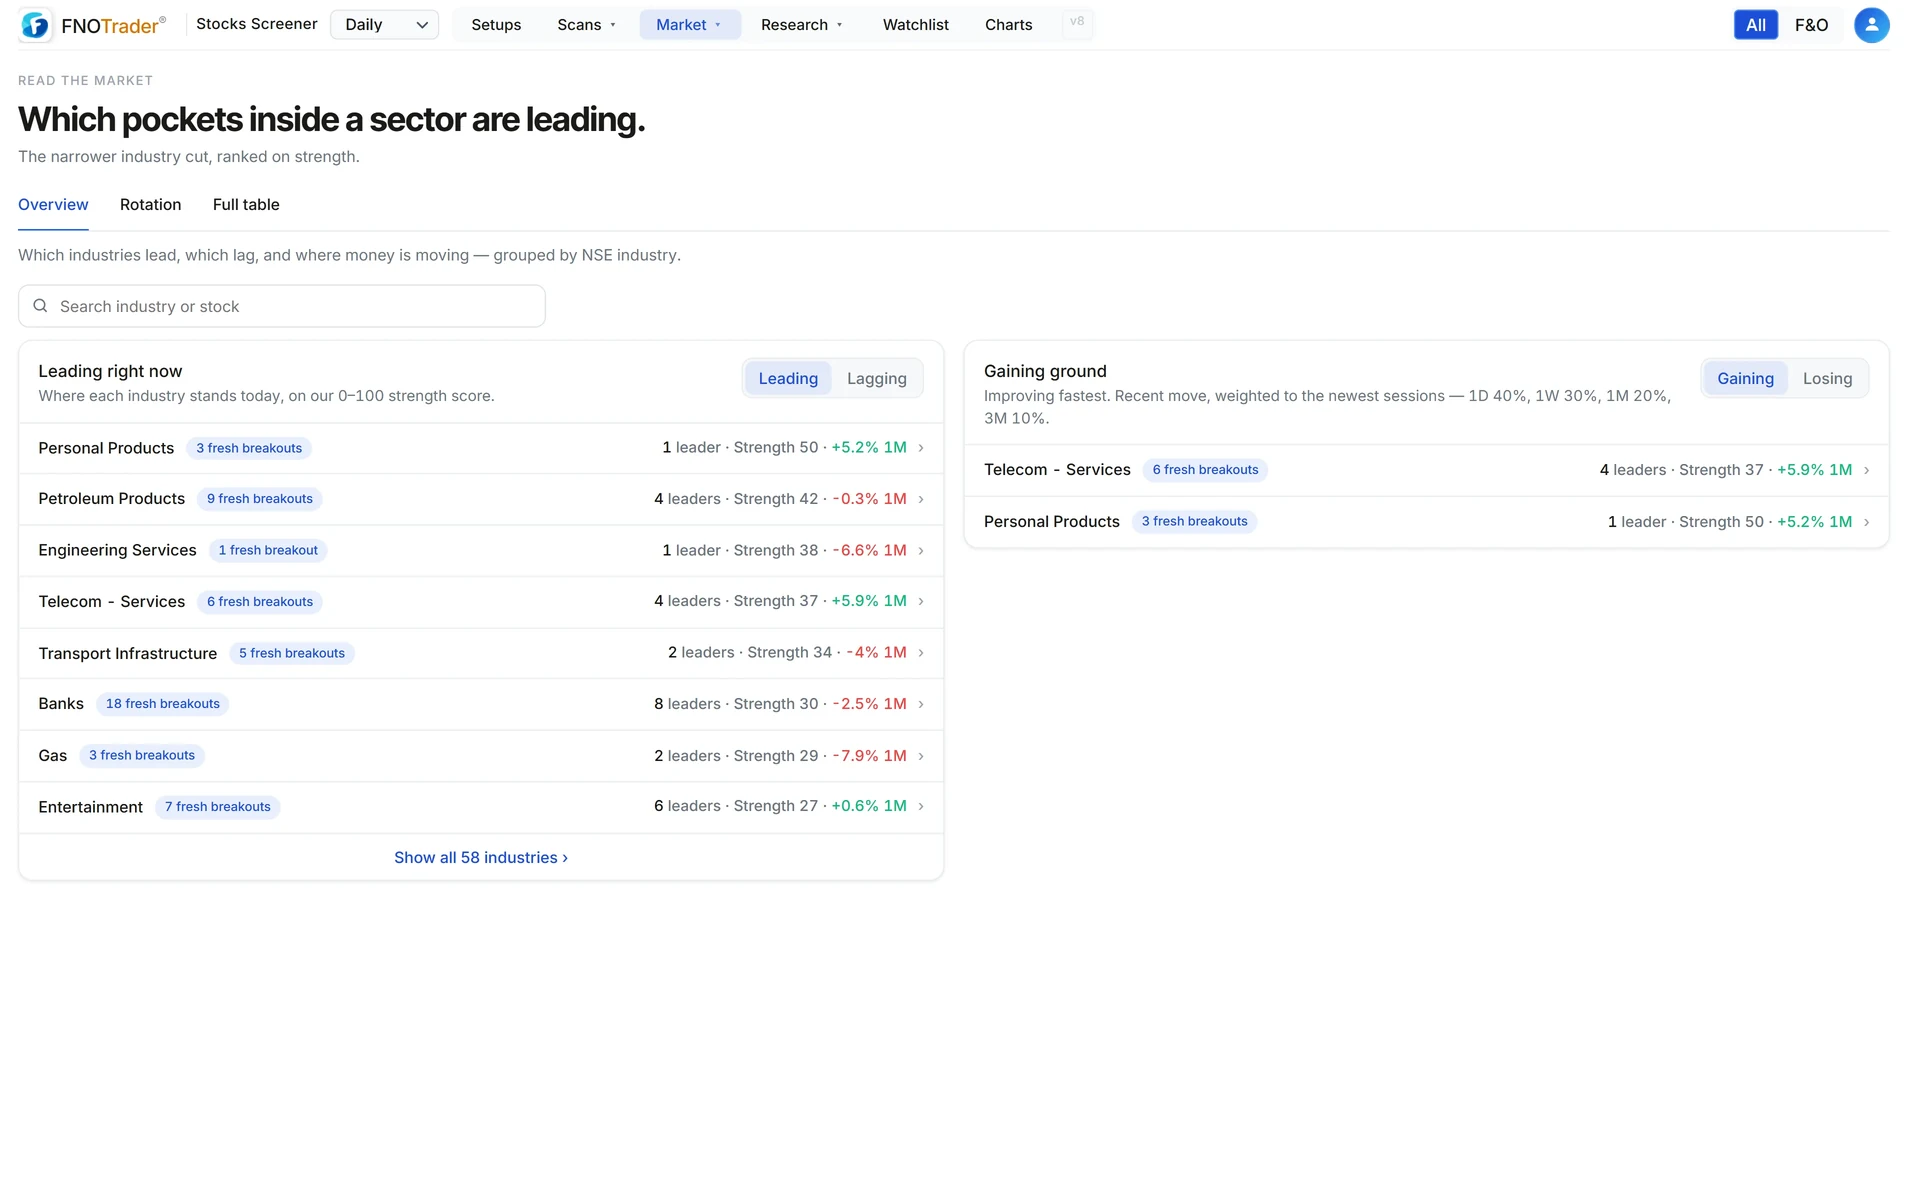Open Telecom - Services chevron in Gaining ground
The width and height of the screenshot is (1920, 1200).
tap(1866, 470)
